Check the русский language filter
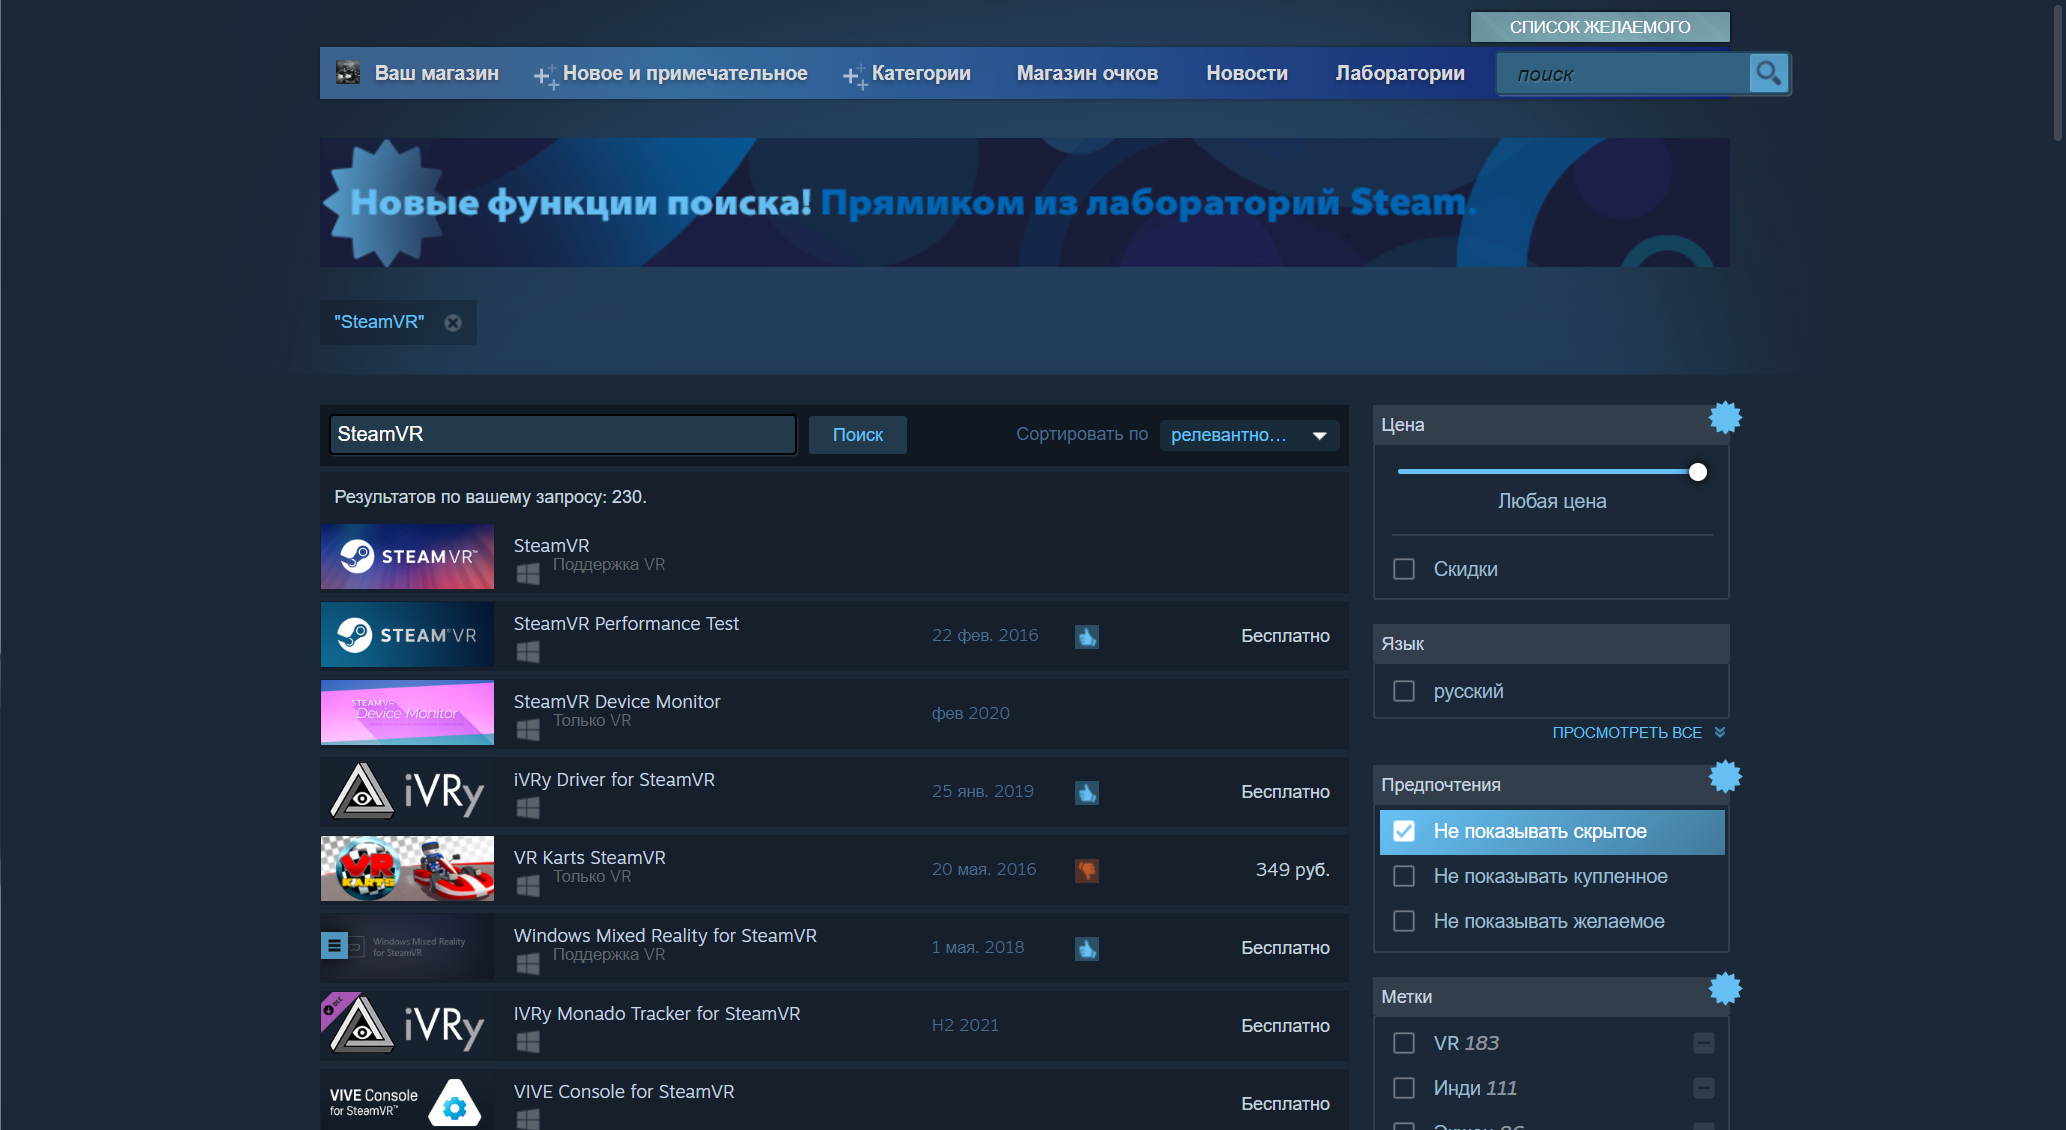Image resolution: width=2066 pixels, height=1130 pixels. 1404,691
